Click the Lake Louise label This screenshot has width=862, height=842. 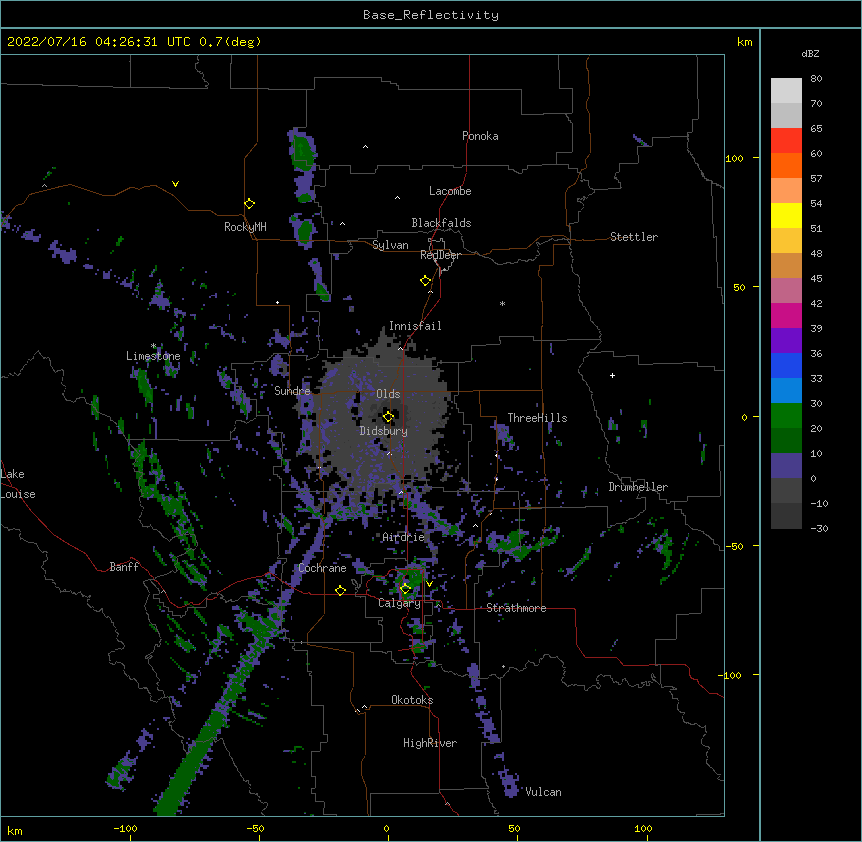click(x=18, y=484)
